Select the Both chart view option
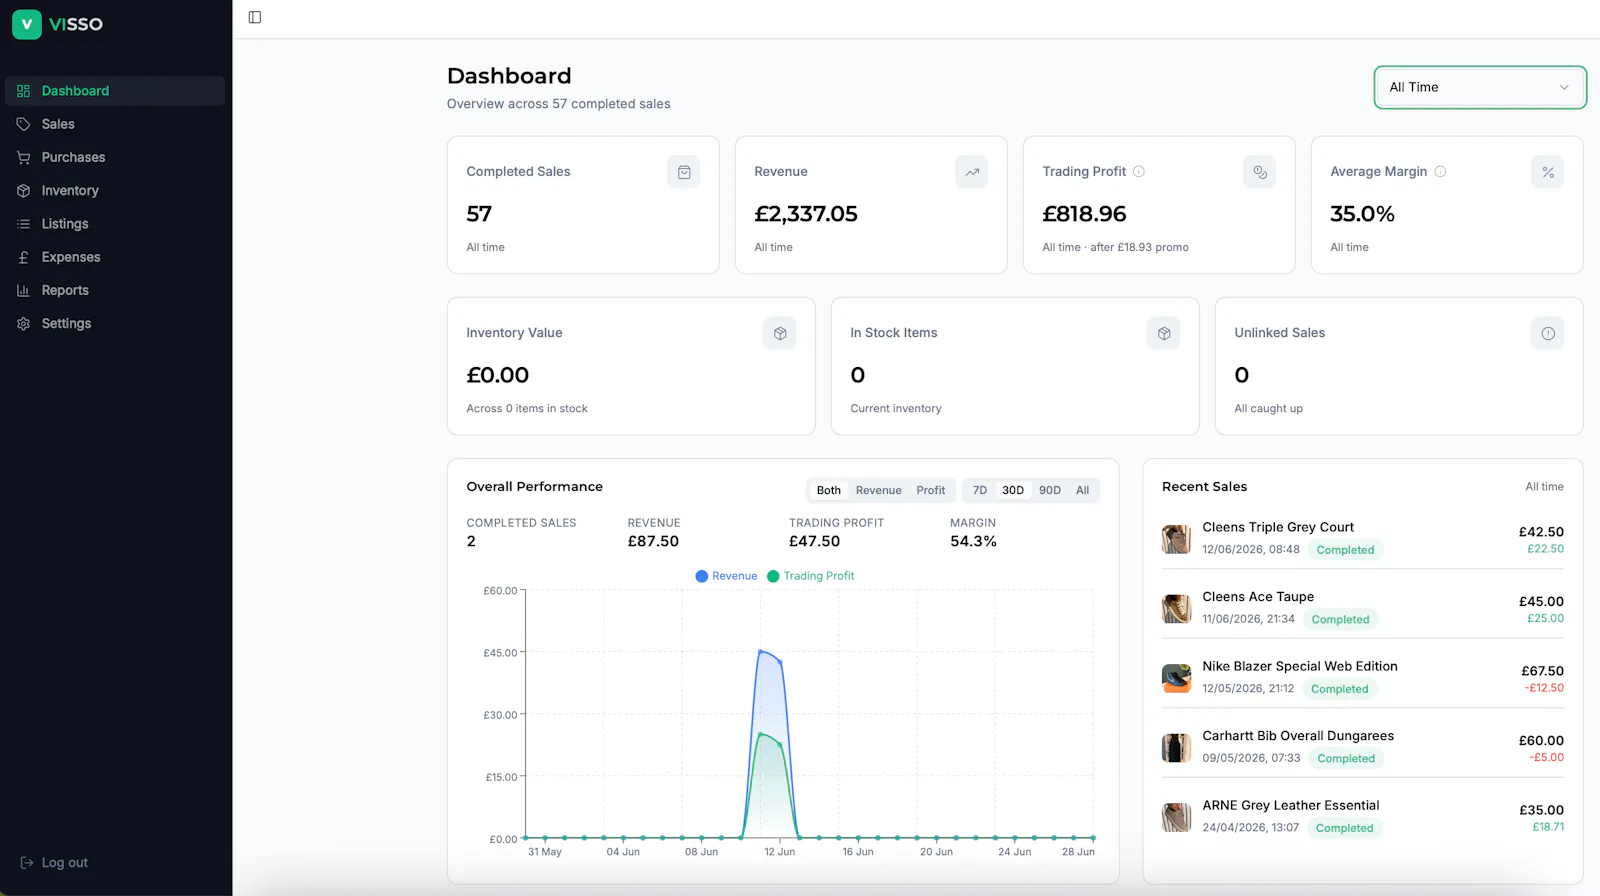This screenshot has width=1600, height=896. pos(829,490)
